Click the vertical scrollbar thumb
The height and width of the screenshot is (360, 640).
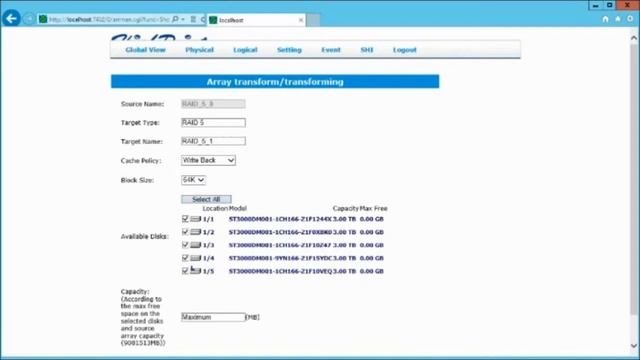point(634,179)
